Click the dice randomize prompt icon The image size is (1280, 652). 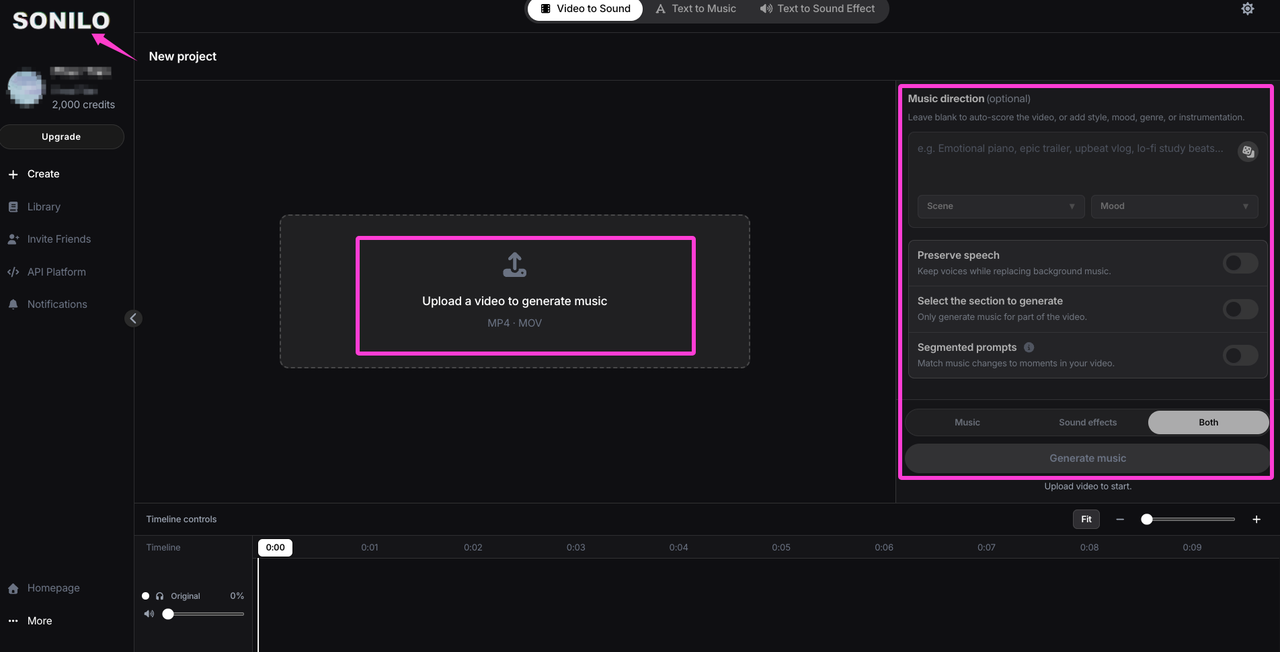(x=1247, y=152)
